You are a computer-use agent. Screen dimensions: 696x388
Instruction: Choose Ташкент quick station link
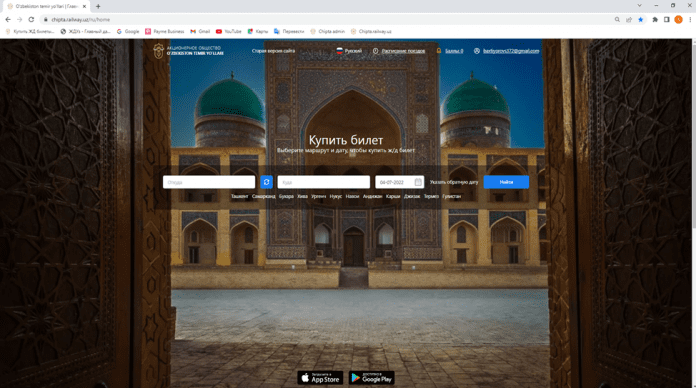click(x=239, y=196)
